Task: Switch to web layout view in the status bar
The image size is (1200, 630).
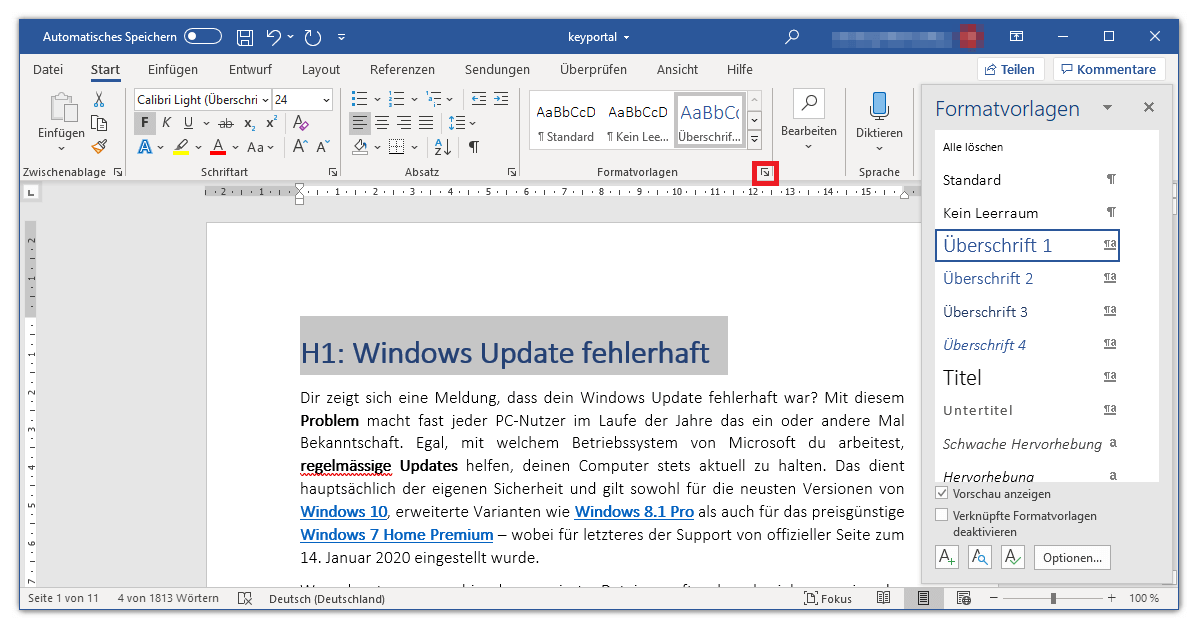Action: [963, 598]
